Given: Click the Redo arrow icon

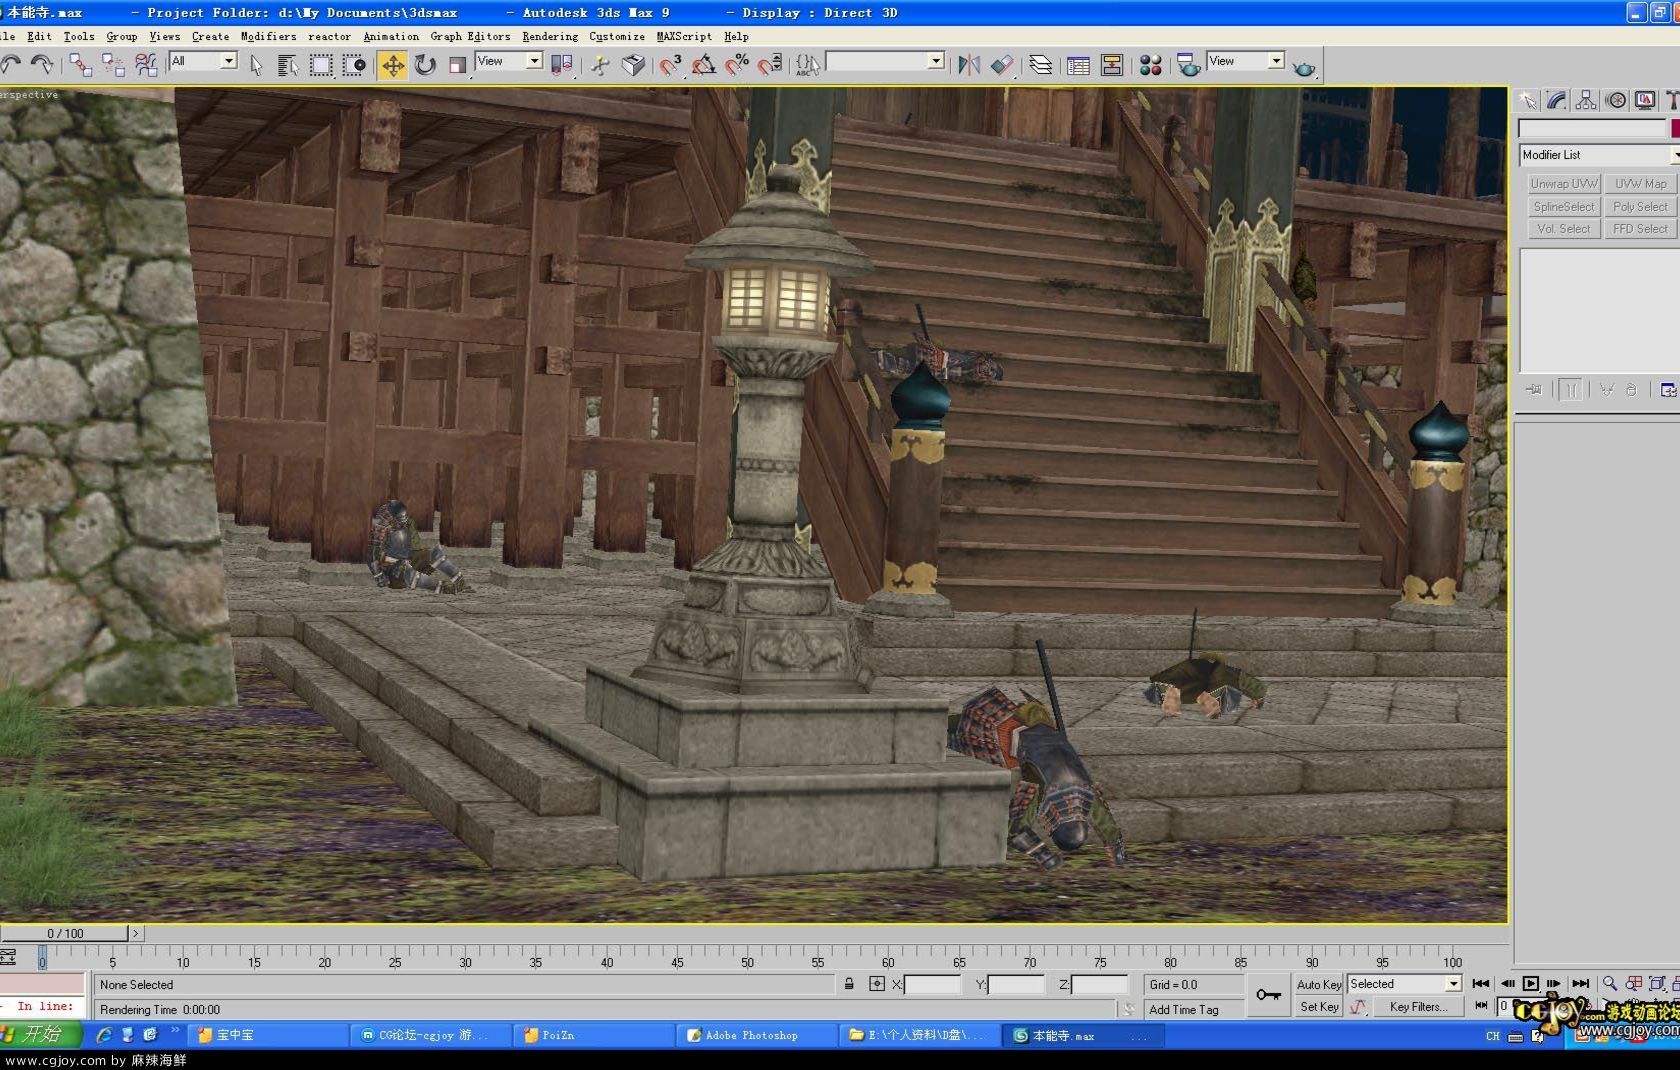Looking at the screenshot, I should coord(42,65).
